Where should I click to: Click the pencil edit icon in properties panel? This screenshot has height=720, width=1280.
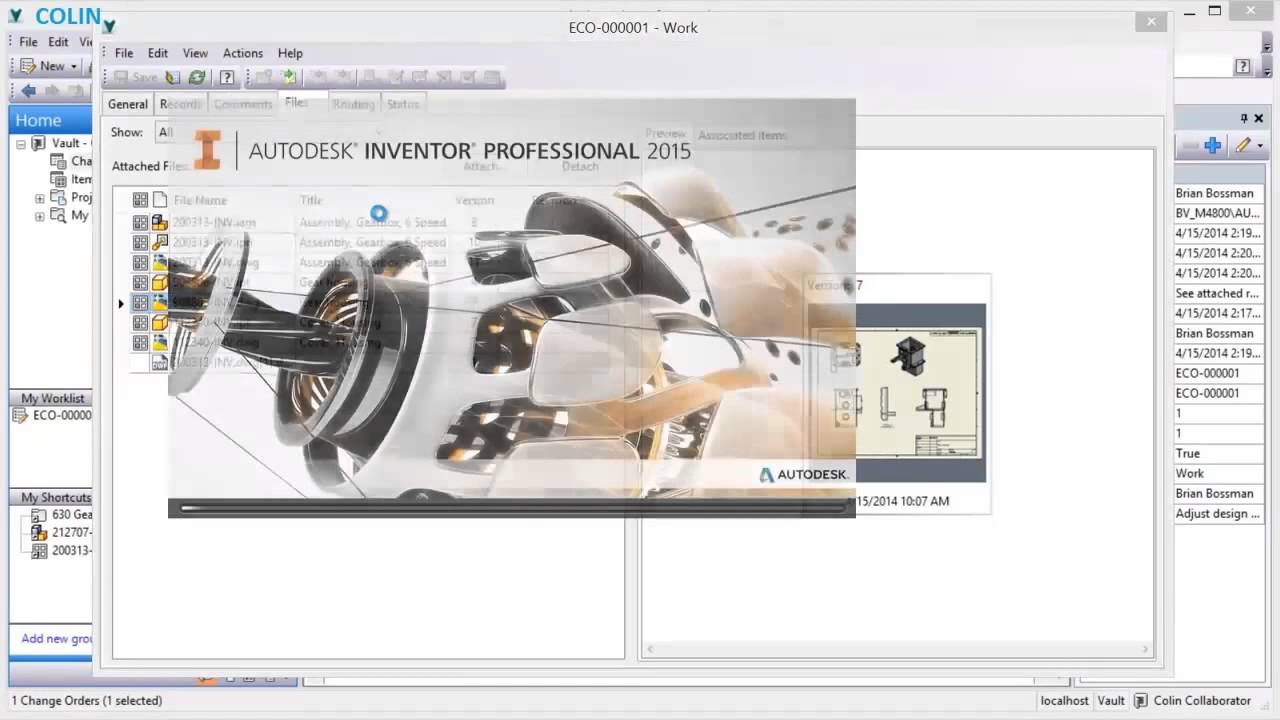1243,145
